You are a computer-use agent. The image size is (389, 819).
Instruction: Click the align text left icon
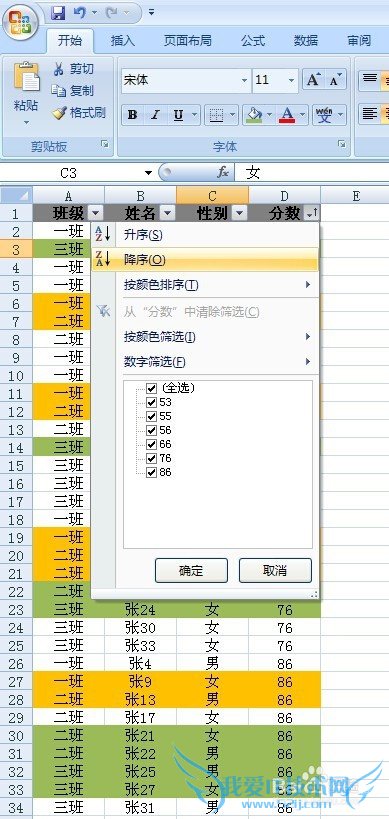click(x=370, y=114)
